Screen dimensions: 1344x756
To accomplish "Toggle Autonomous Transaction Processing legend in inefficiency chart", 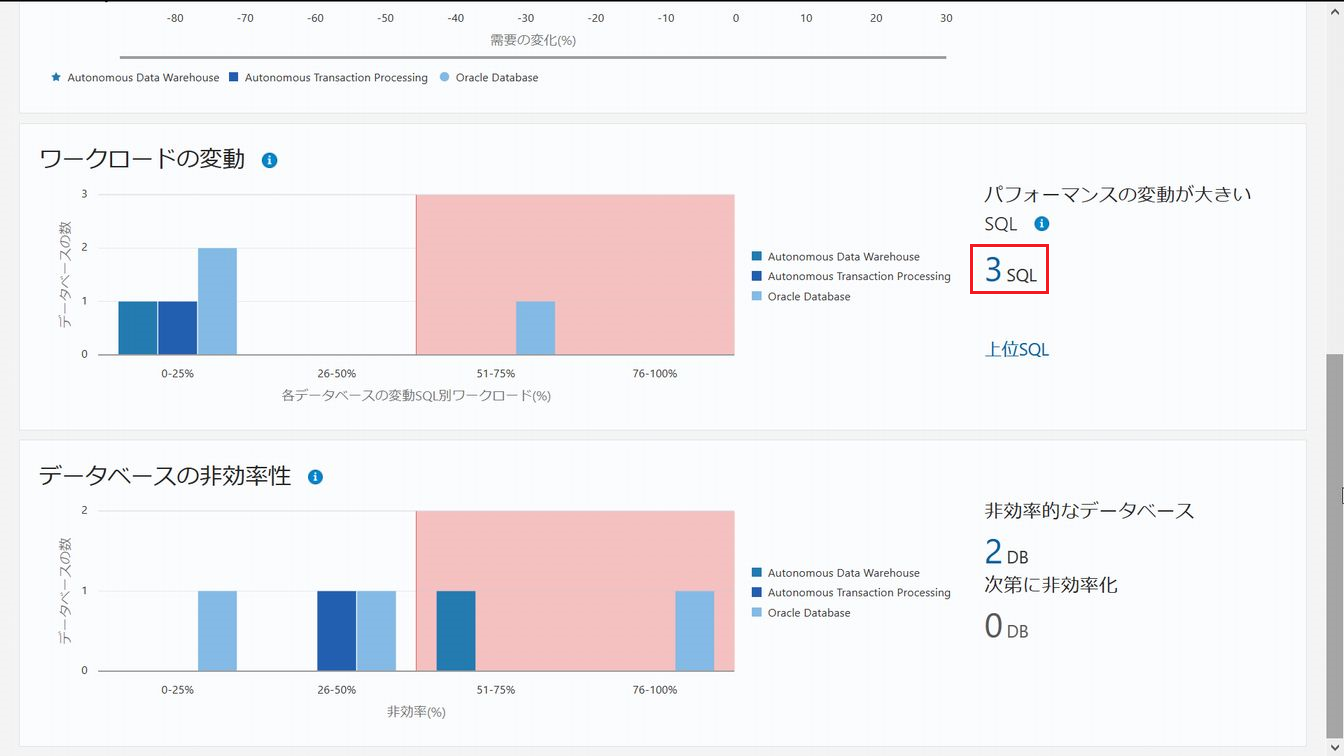I will point(851,593).
